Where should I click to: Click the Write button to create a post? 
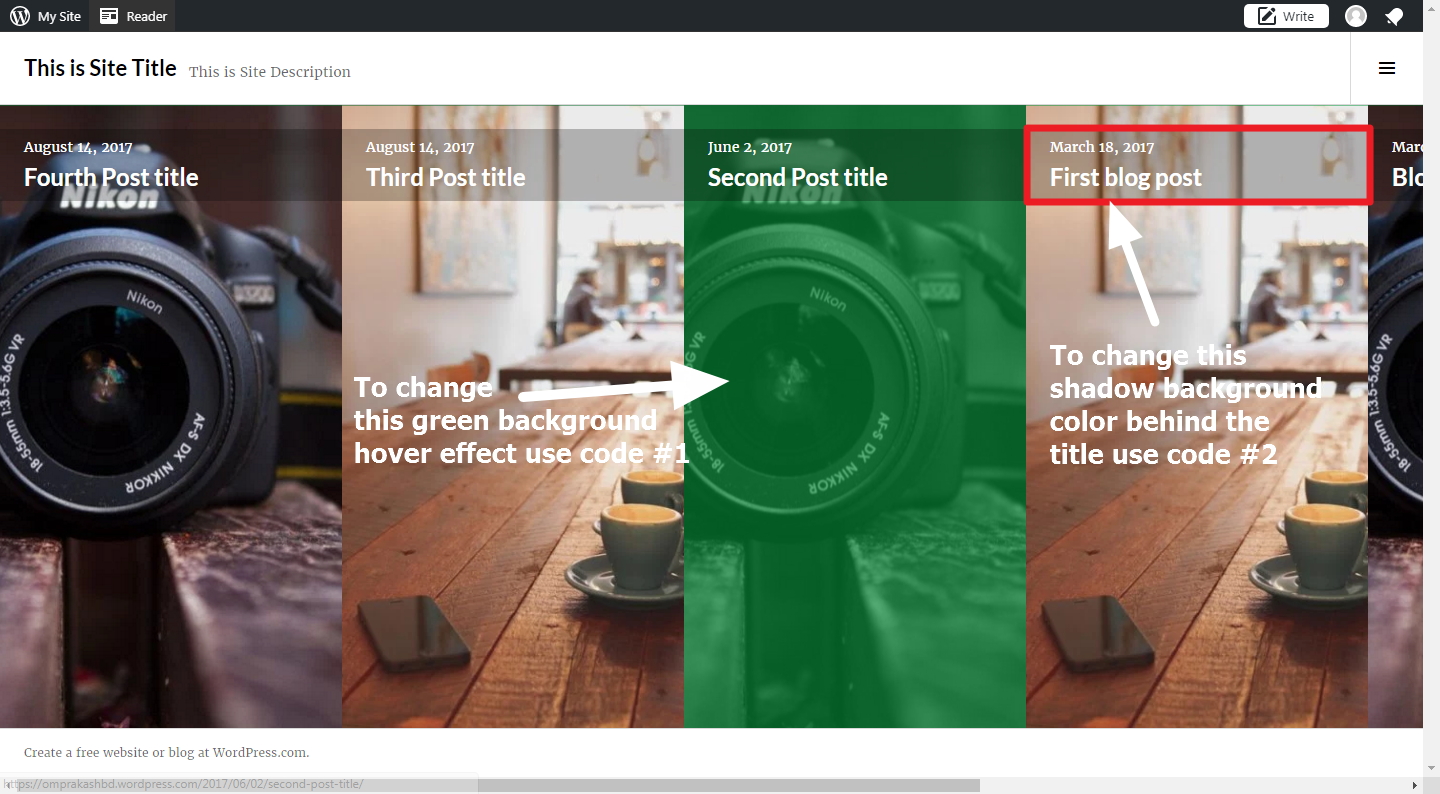coord(1286,16)
